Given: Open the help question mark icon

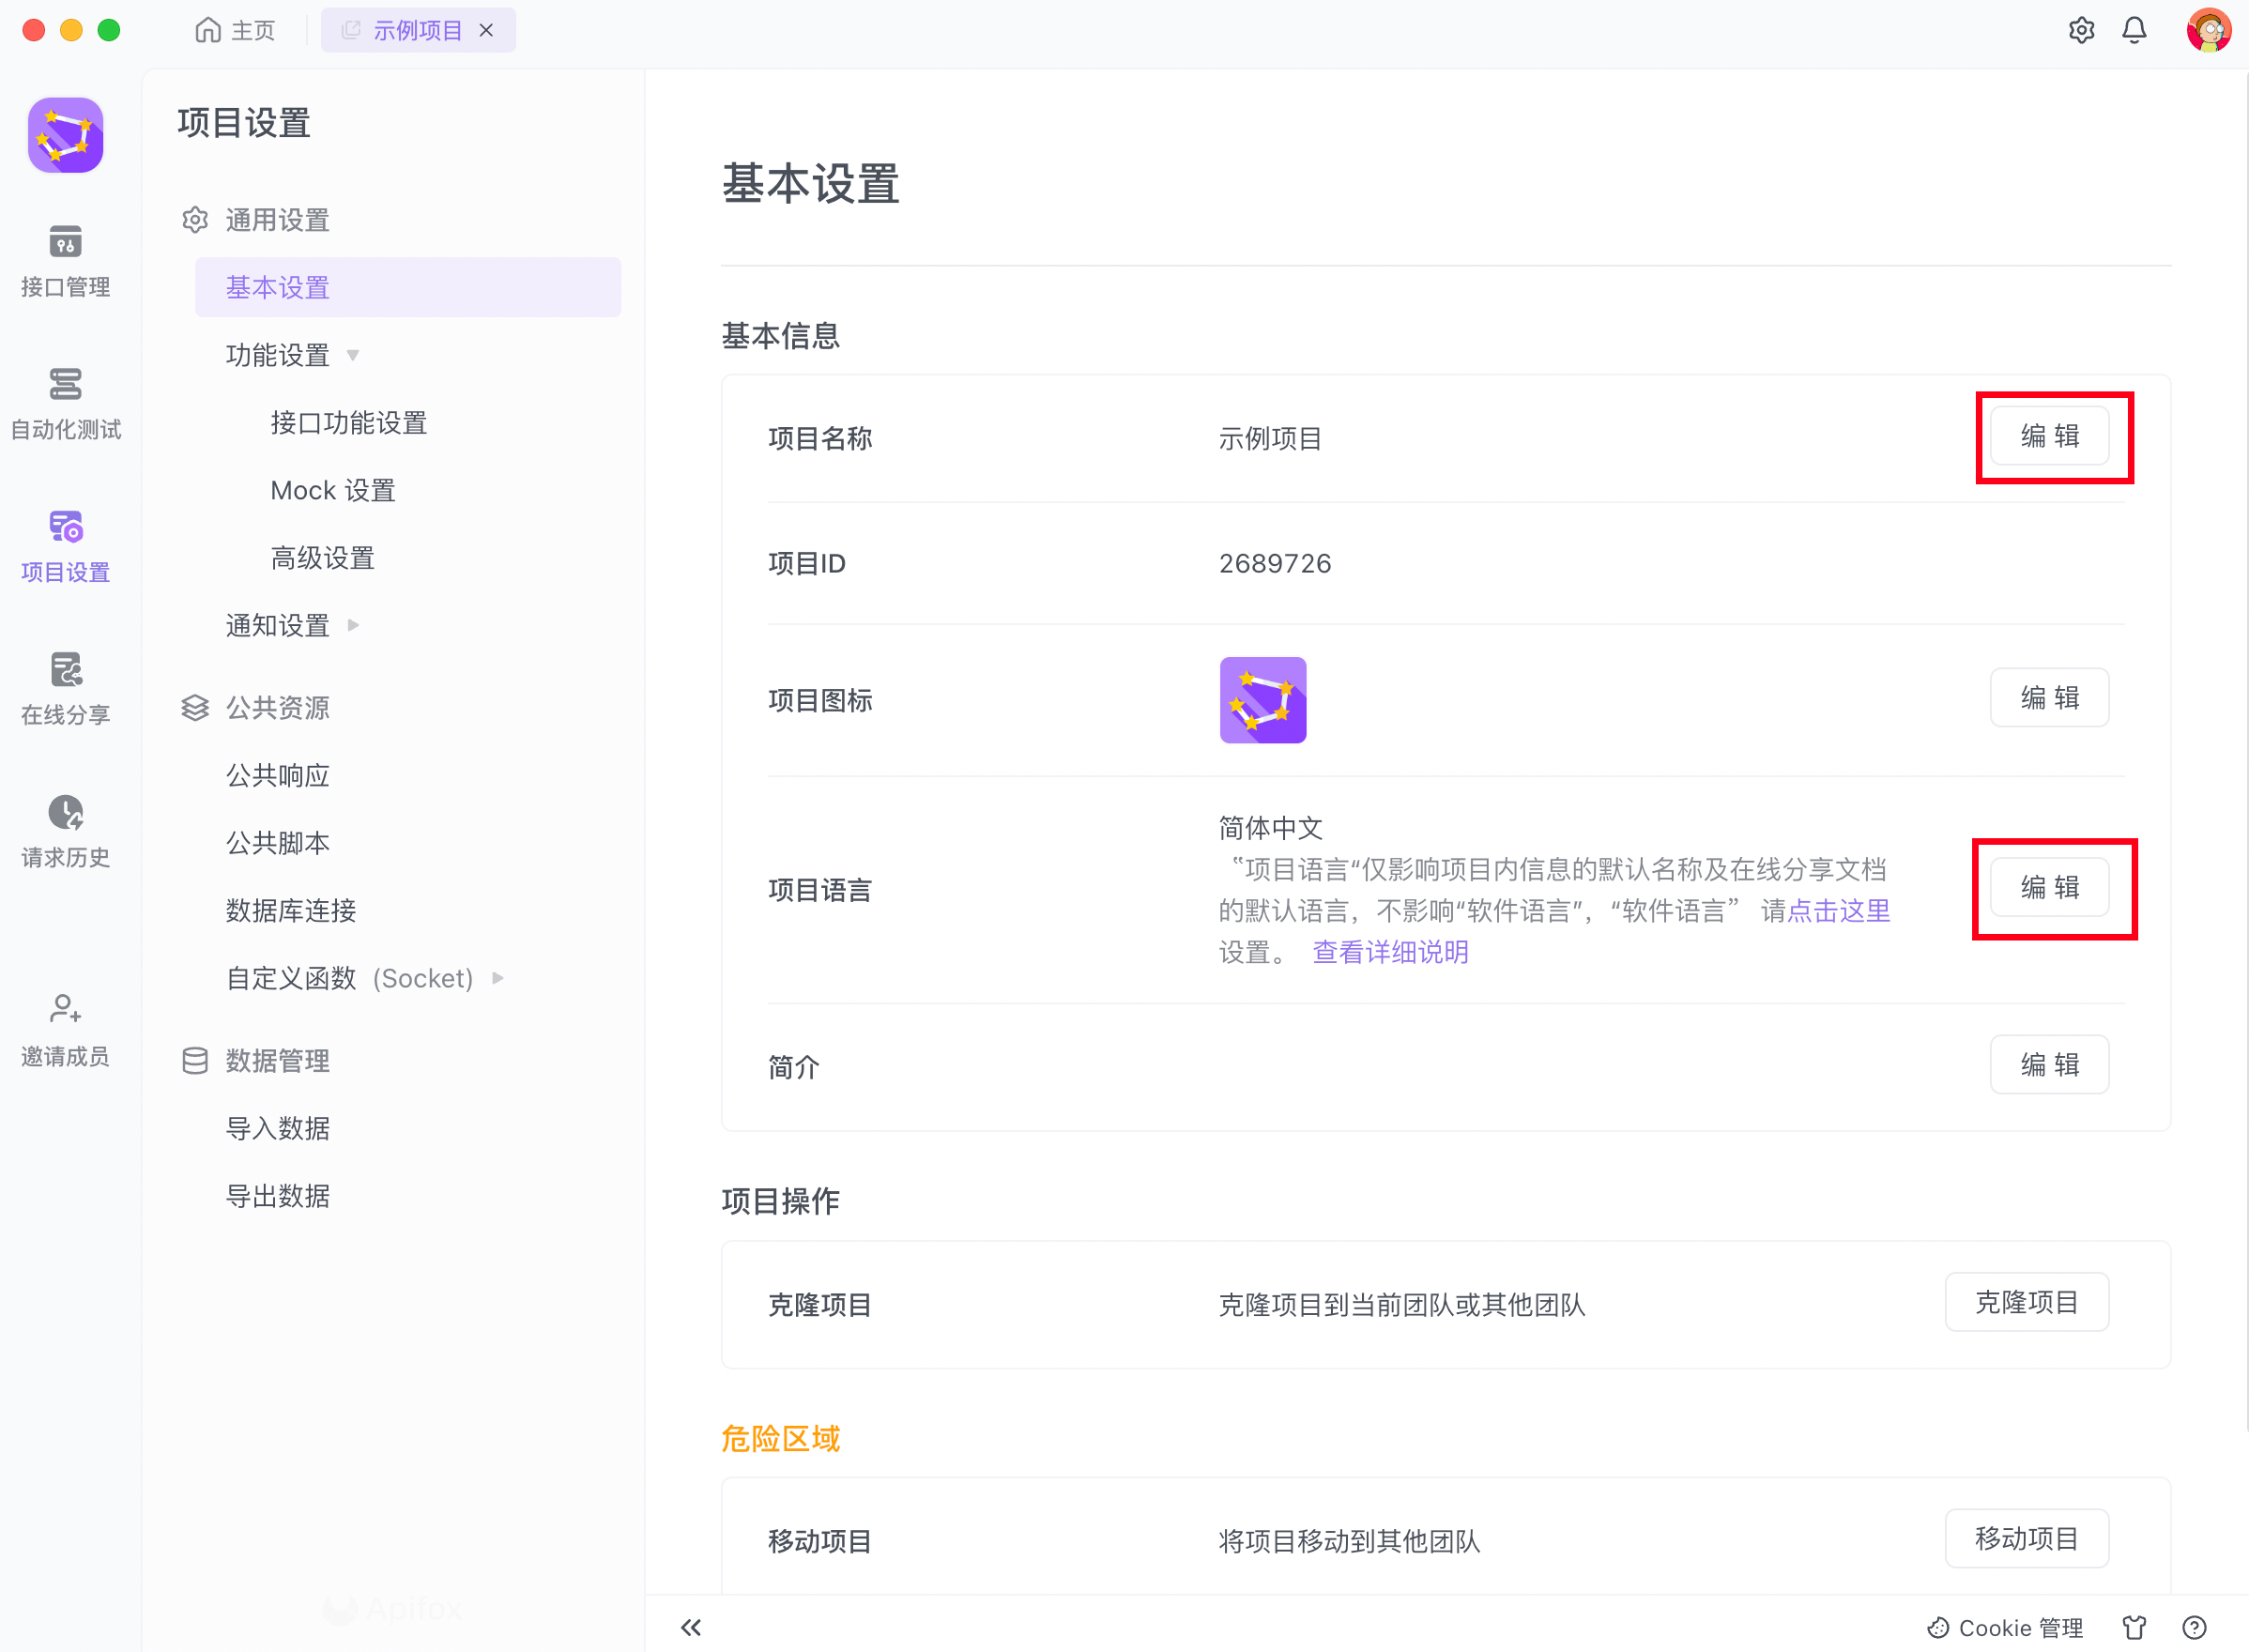Looking at the screenshot, I should pyautogui.click(x=2194, y=1627).
